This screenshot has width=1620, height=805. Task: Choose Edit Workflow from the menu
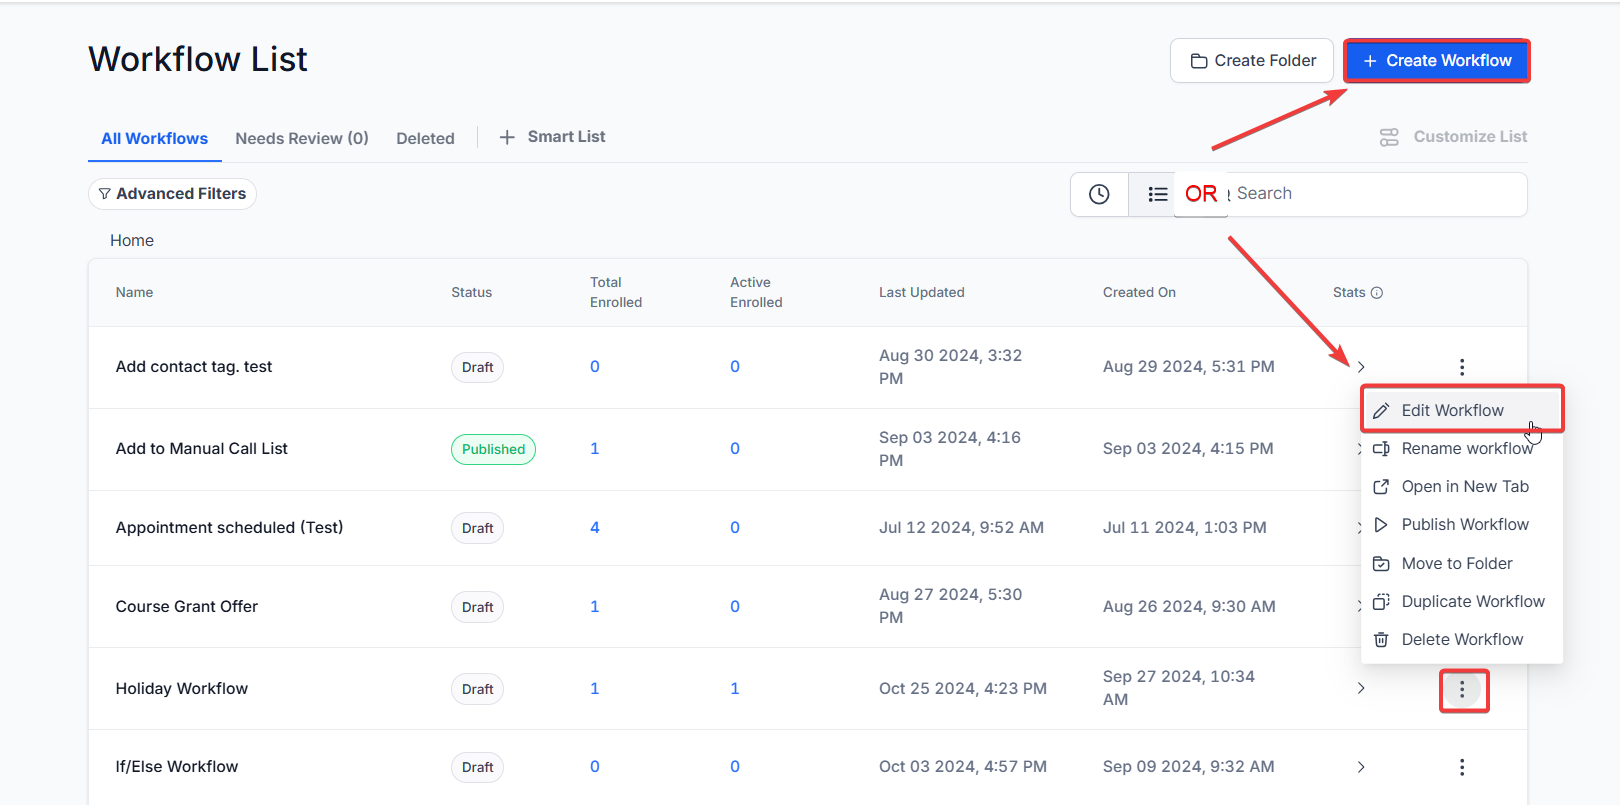point(1462,410)
